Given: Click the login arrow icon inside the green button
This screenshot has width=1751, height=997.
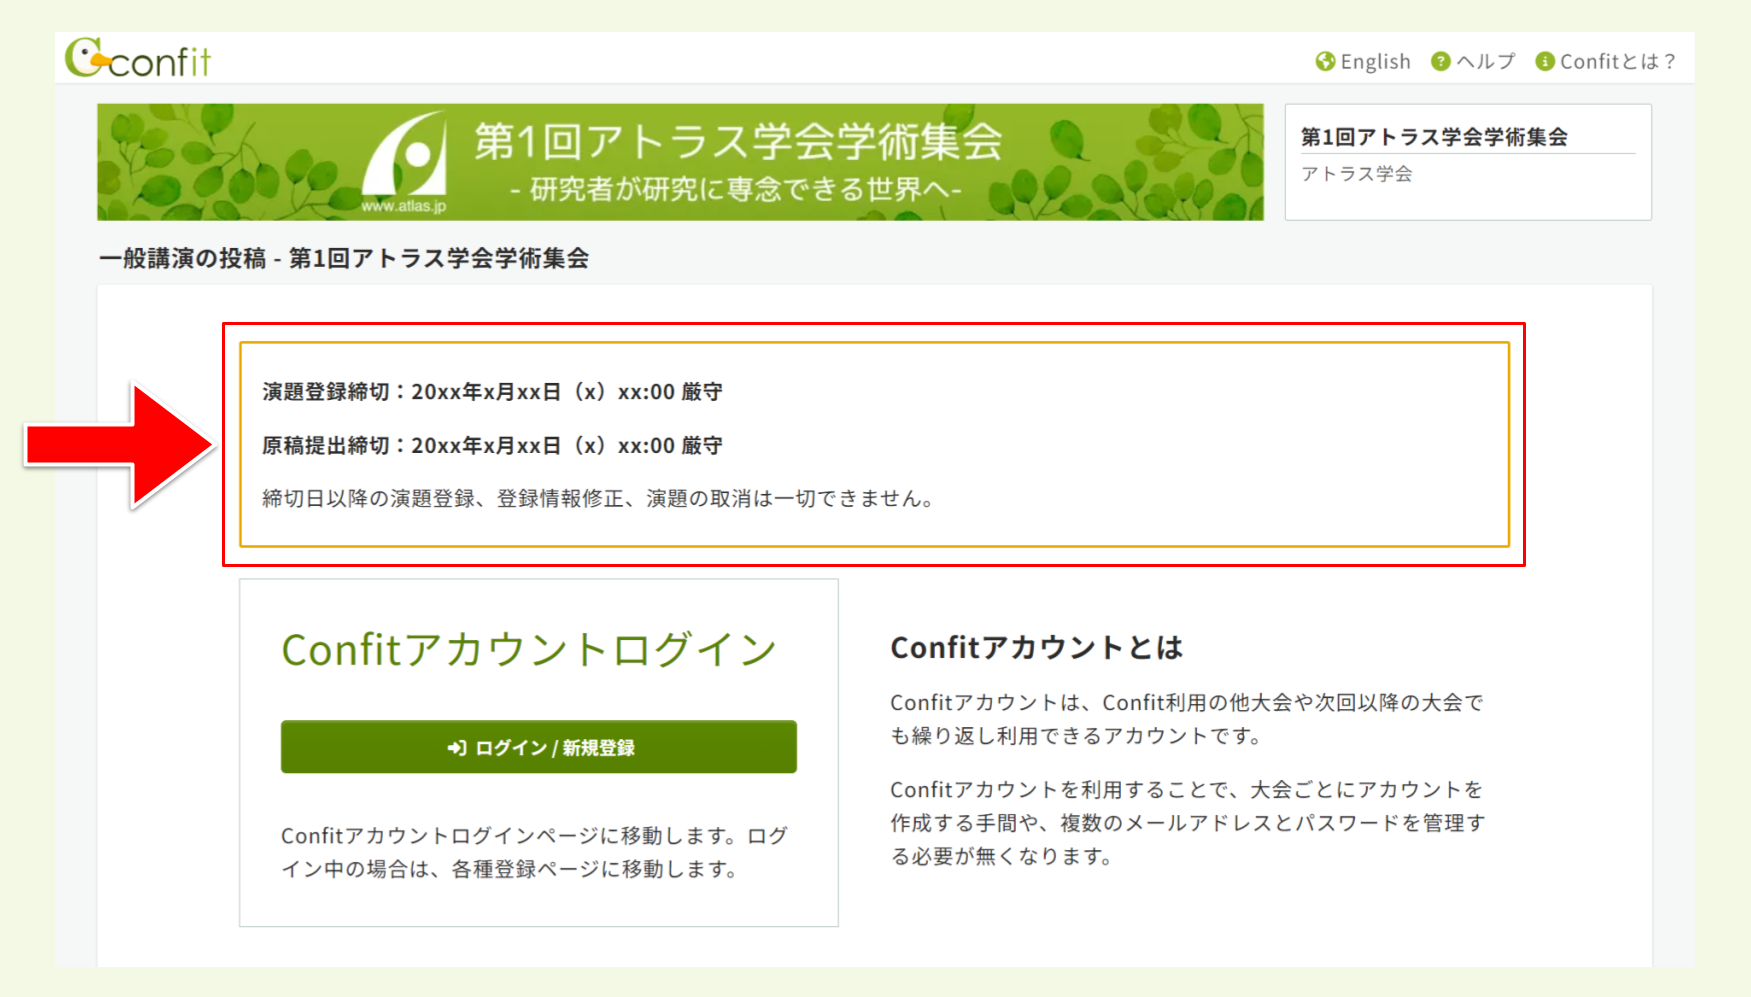Looking at the screenshot, I should click(457, 746).
